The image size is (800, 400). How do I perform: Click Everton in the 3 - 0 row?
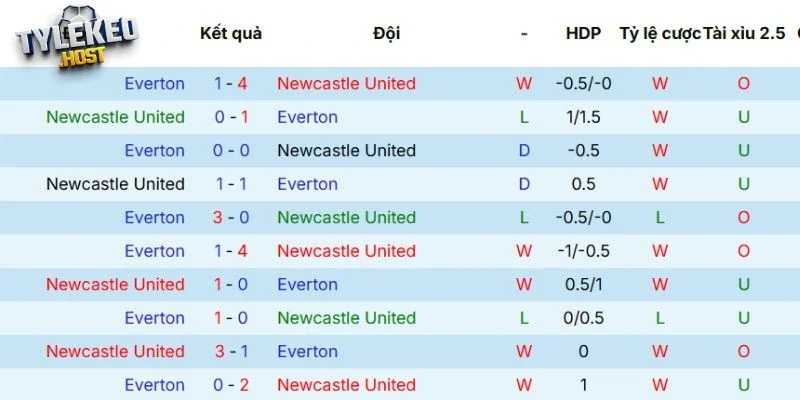click(154, 217)
